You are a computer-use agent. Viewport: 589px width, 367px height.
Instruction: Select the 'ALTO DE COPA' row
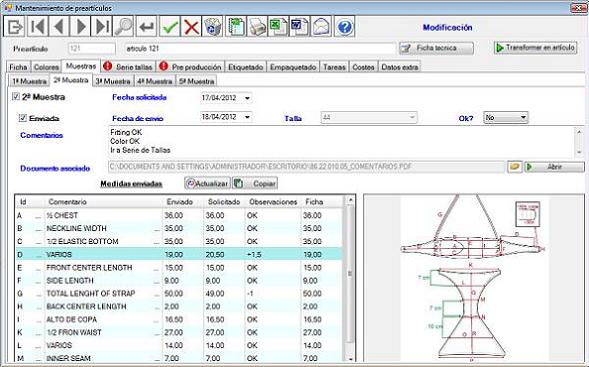[x=179, y=320]
